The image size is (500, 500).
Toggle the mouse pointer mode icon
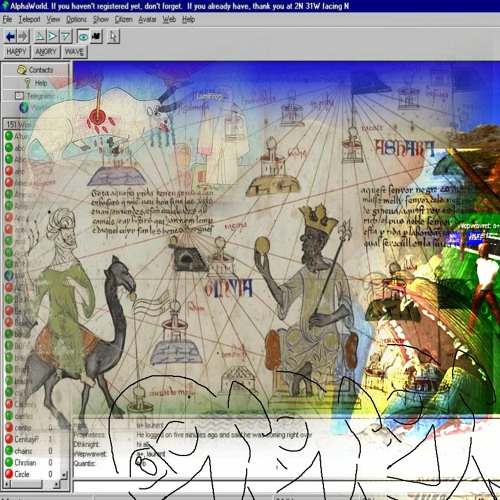click(x=113, y=36)
